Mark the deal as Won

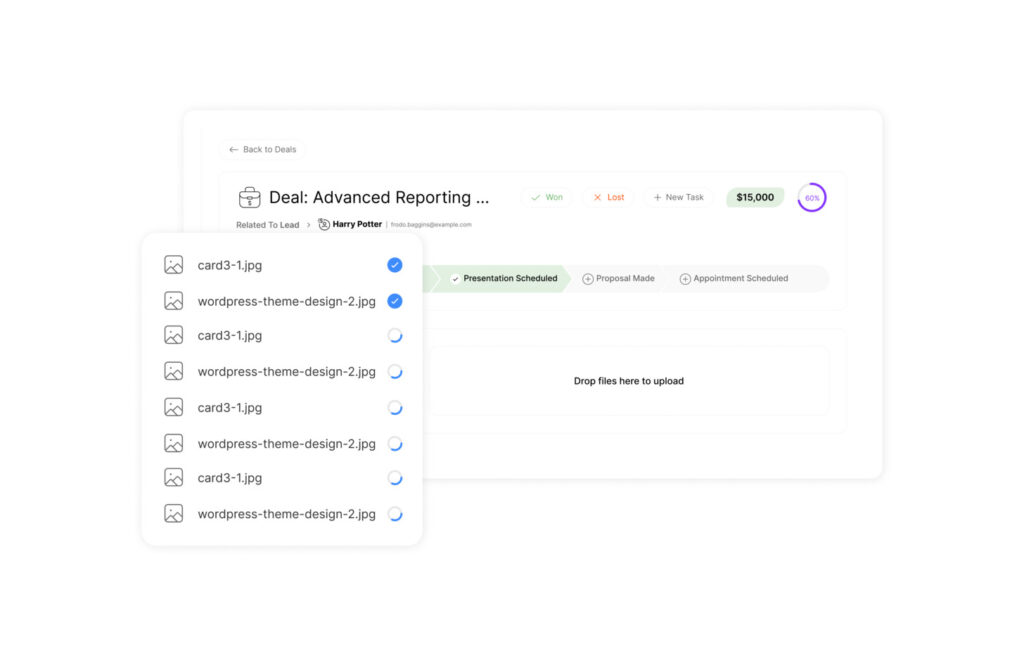tap(546, 197)
